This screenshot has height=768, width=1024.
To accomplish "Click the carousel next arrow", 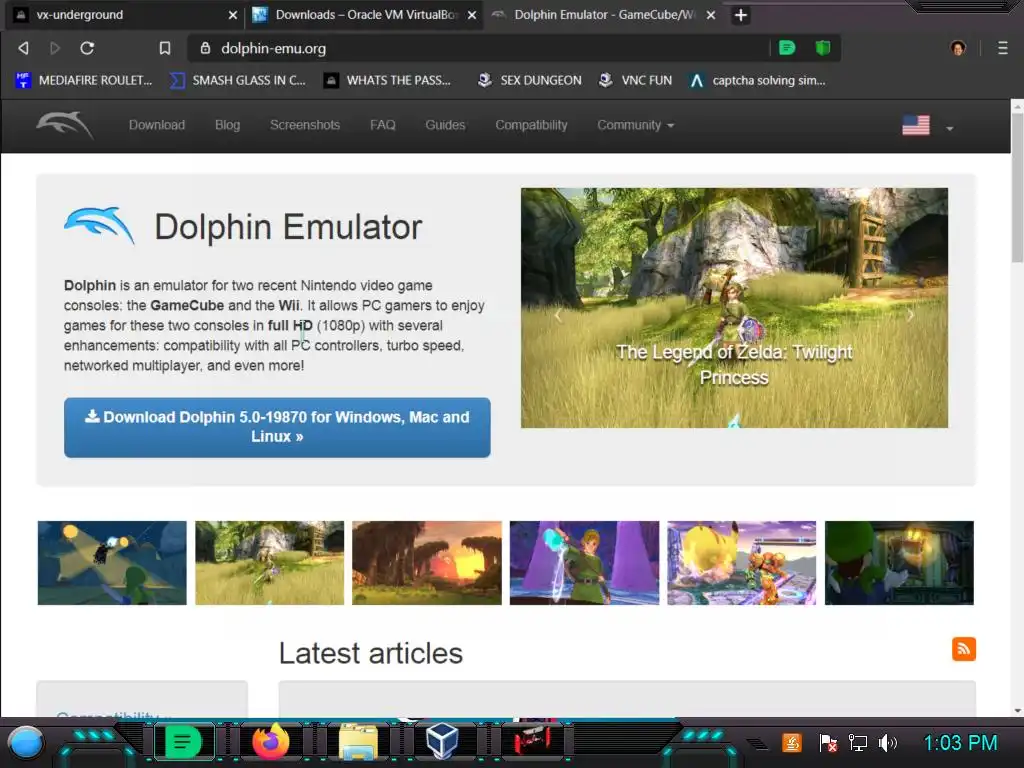I will (910, 315).
